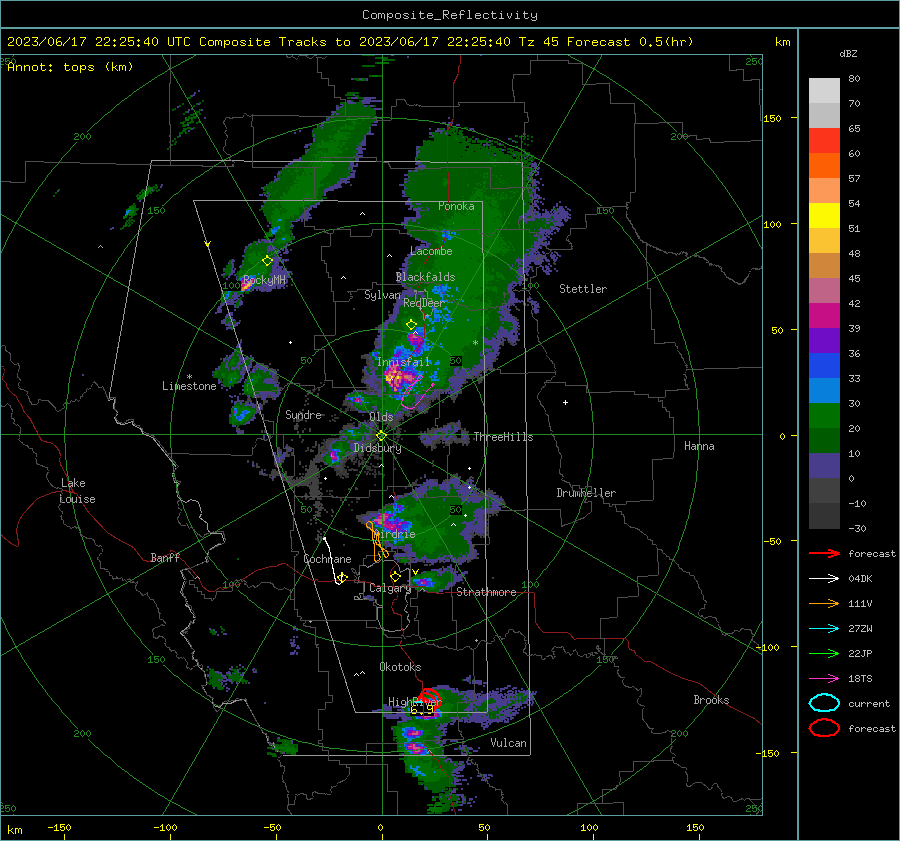Screen dimensions: 900x841
Task: Click the 36 dBZ blue swatch
Action: pyautogui.click(x=824, y=365)
